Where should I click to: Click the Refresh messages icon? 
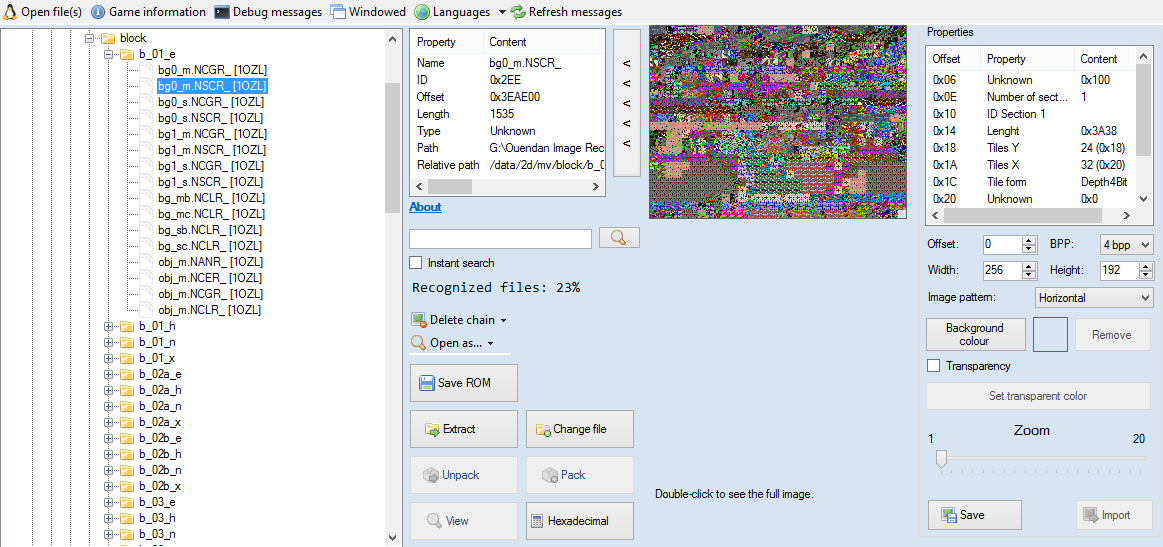(x=518, y=12)
